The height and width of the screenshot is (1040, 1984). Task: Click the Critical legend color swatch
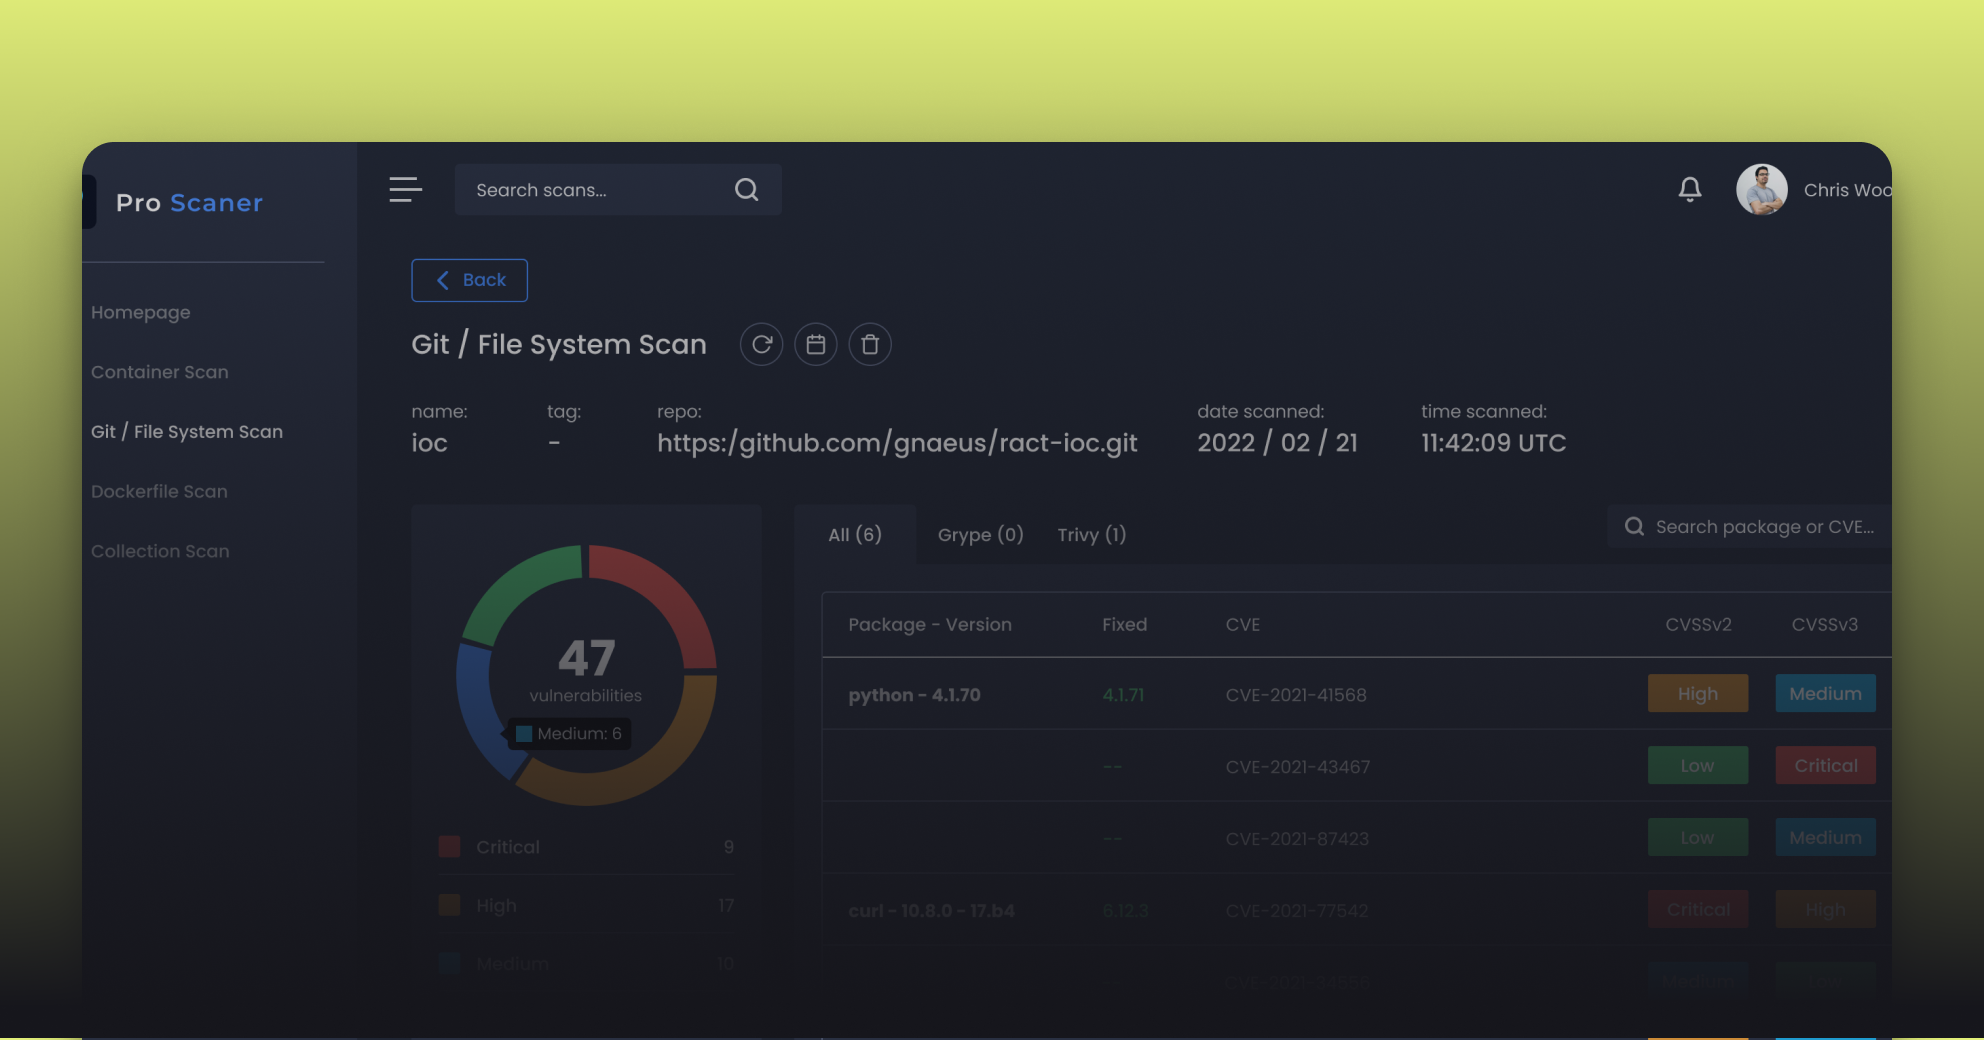click(x=450, y=847)
